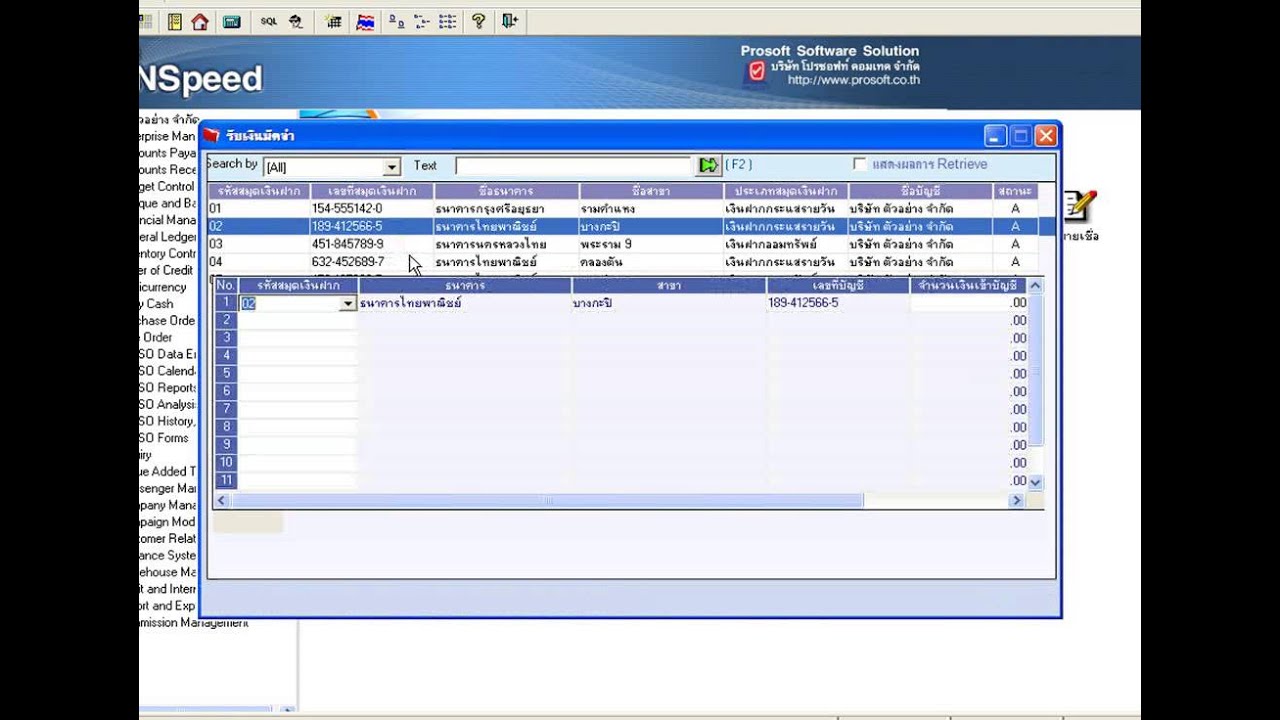Click the Text search input field
This screenshot has height=720, width=1280.
[574, 166]
